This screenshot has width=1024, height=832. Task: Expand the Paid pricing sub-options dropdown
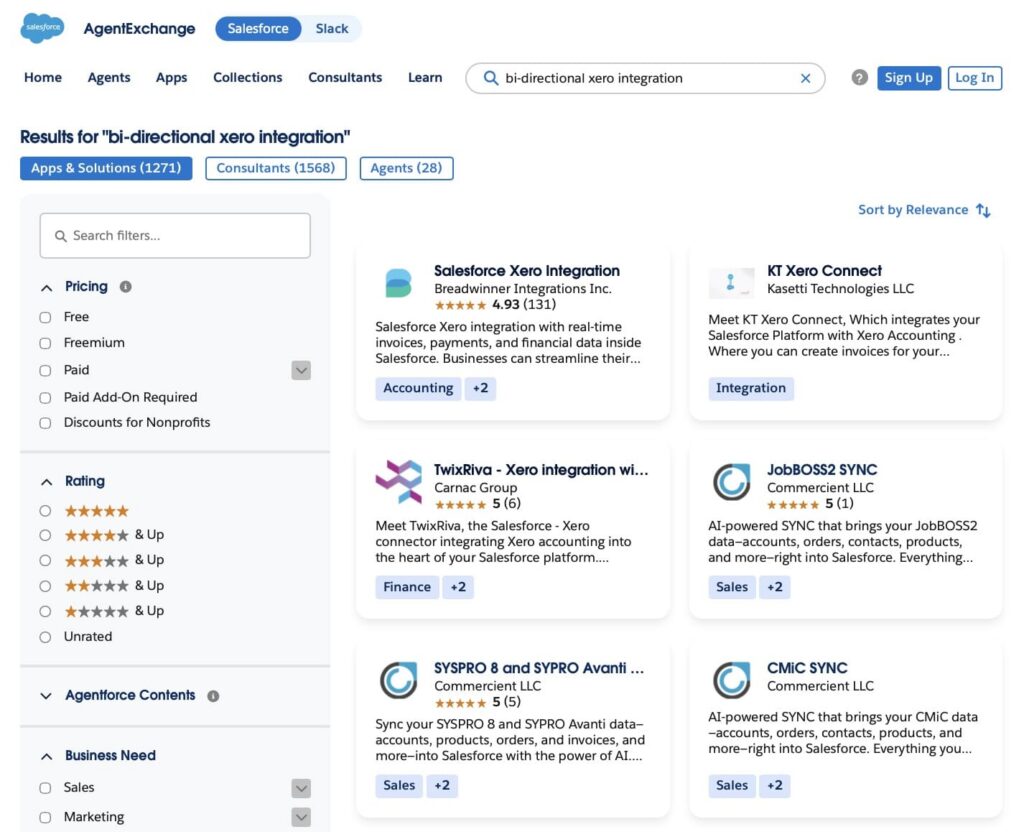pyautogui.click(x=301, y=371)
